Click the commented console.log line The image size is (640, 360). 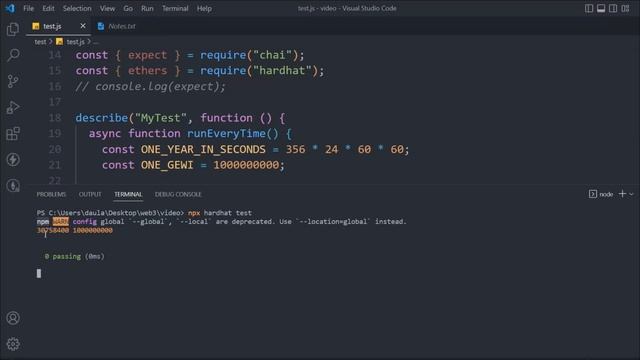[x=150, y=87]
